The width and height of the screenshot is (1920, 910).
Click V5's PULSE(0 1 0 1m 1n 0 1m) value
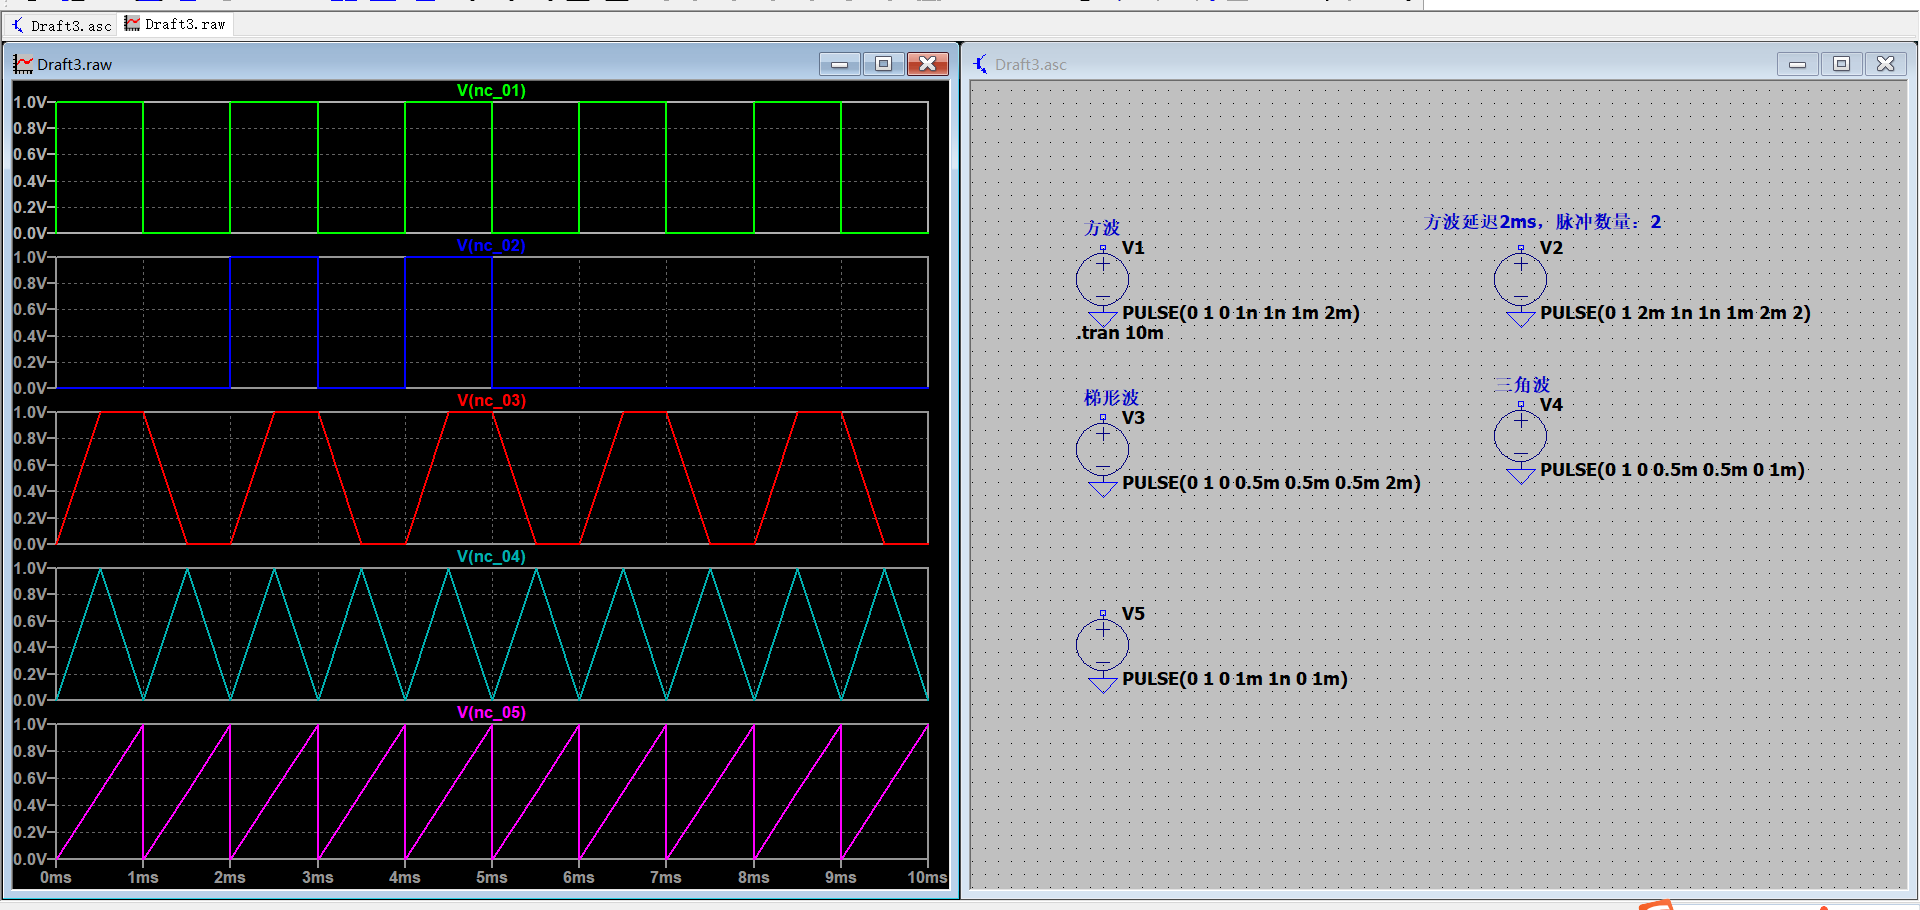coord(1235,679)
